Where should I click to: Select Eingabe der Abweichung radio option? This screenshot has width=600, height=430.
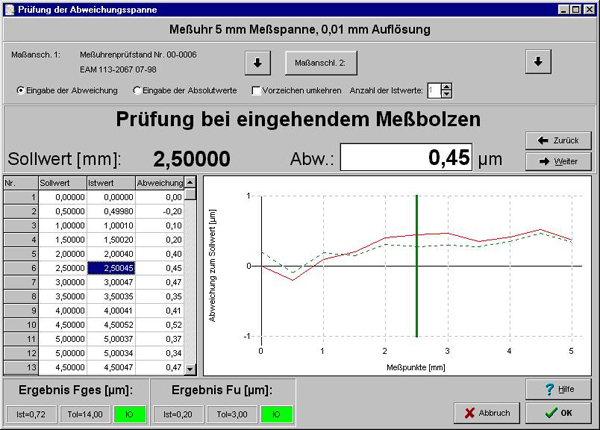pyautogui.click(x=20, y=90)
